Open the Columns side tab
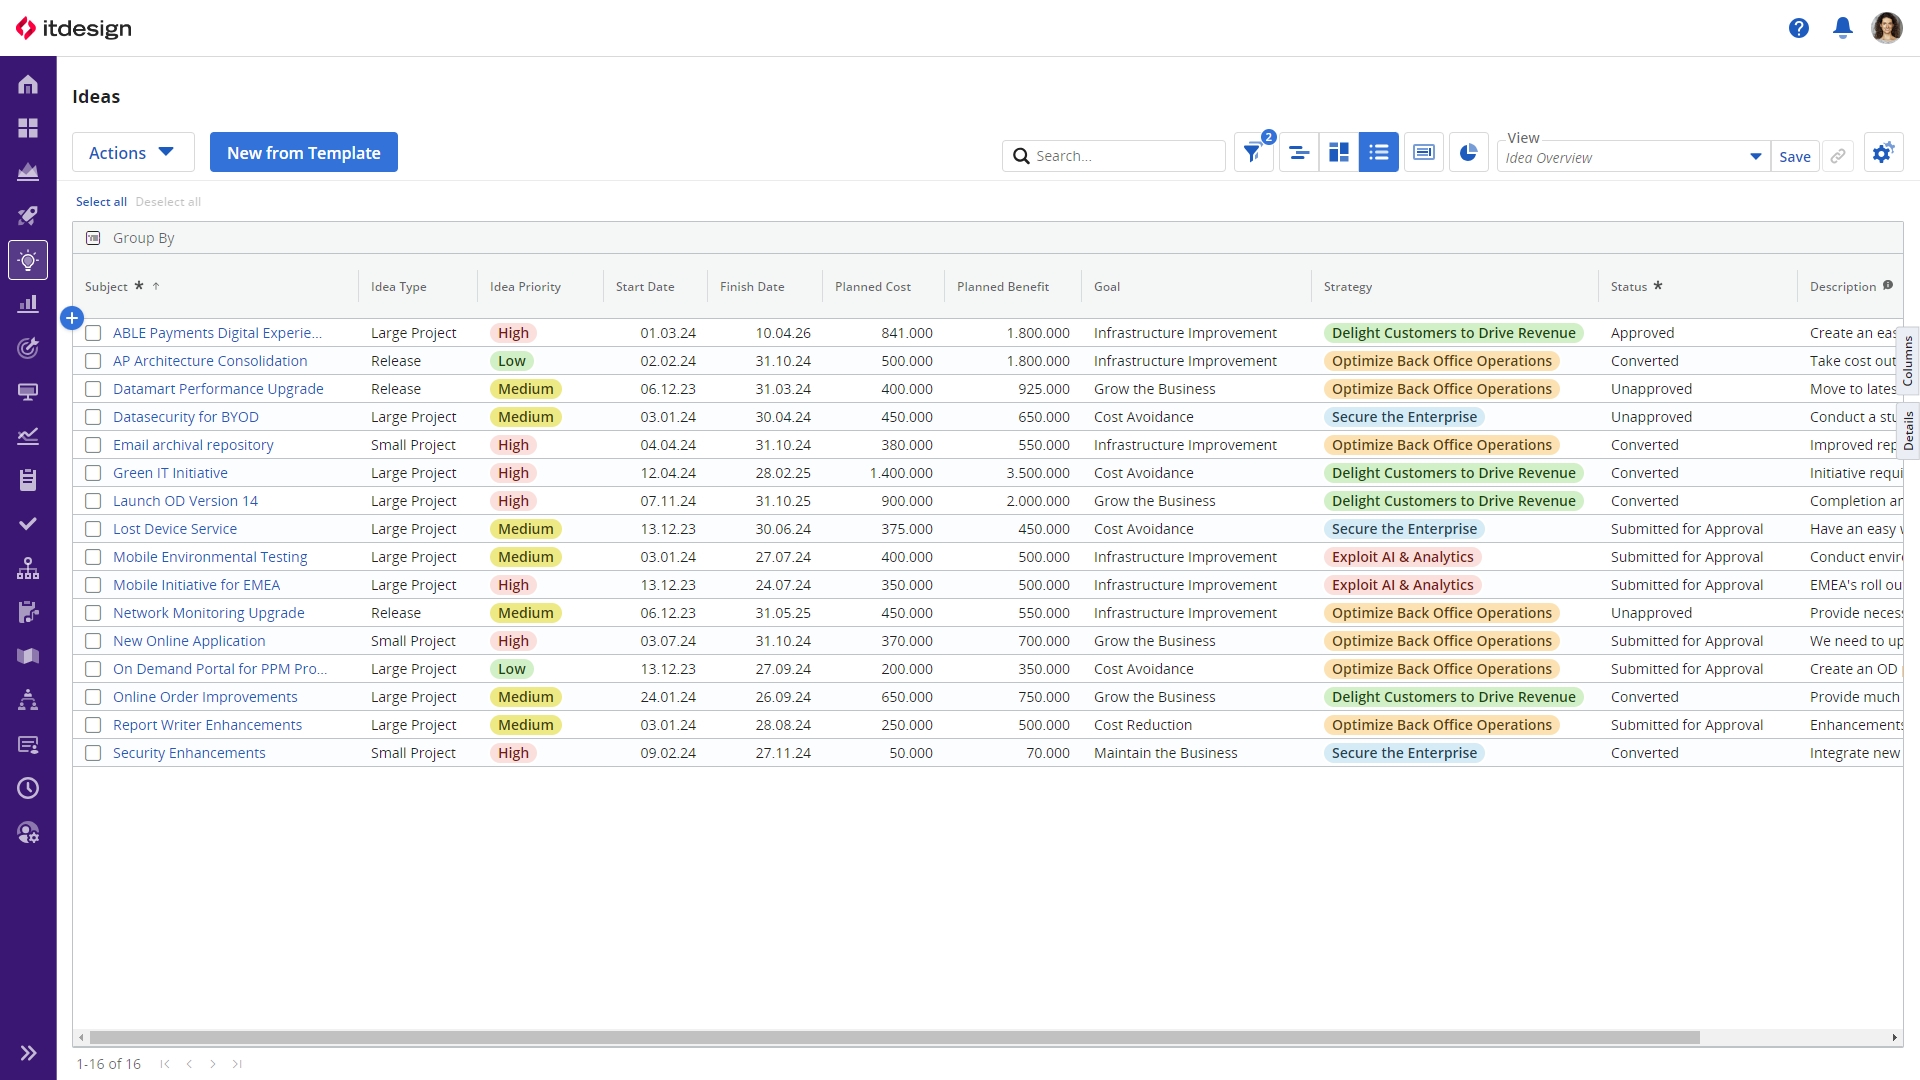The image size is (1920, 1080). point(1908,361)
